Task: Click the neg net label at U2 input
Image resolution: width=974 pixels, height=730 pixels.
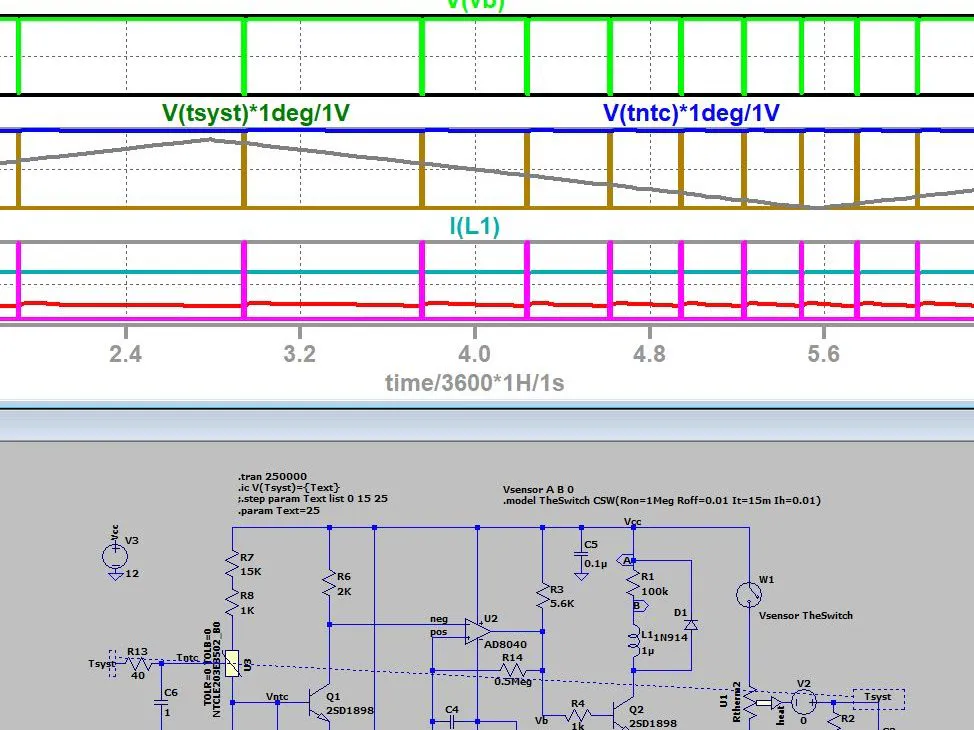Action: coord(439,619)
